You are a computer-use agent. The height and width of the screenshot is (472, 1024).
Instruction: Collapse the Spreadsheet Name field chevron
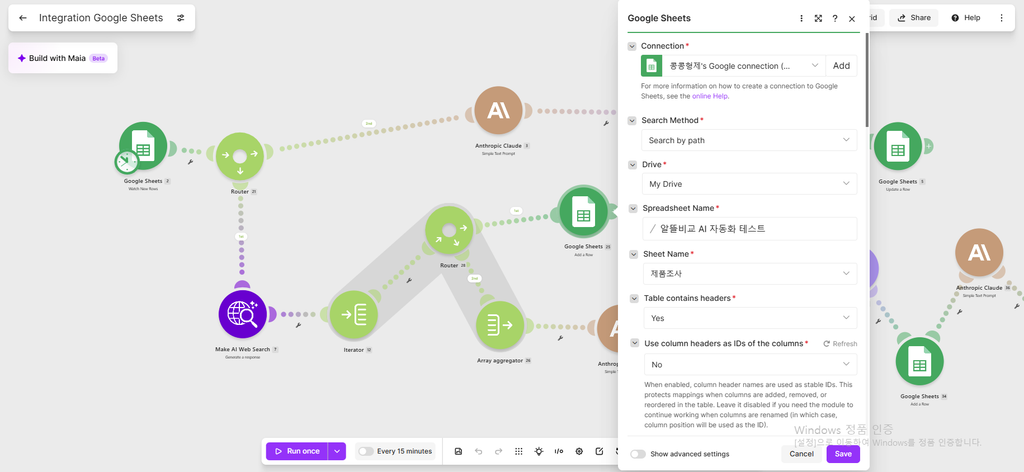pos(633,208)
